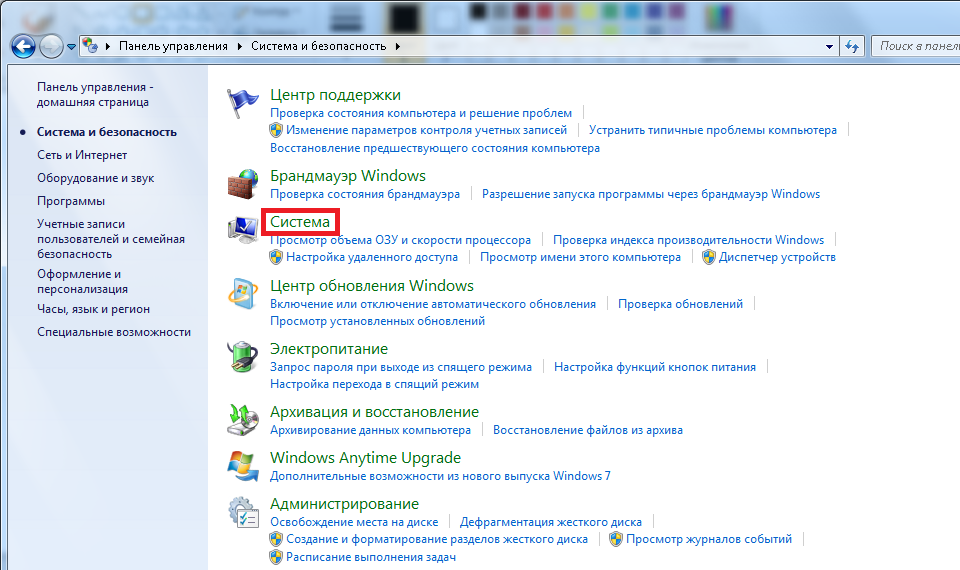Open Архивирование данных компьютера

click(x=370, y=430)
